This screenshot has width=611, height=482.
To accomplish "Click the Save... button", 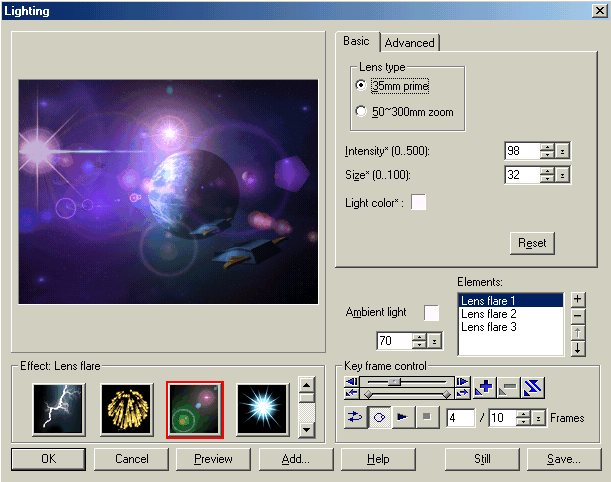I will [564, 459].
